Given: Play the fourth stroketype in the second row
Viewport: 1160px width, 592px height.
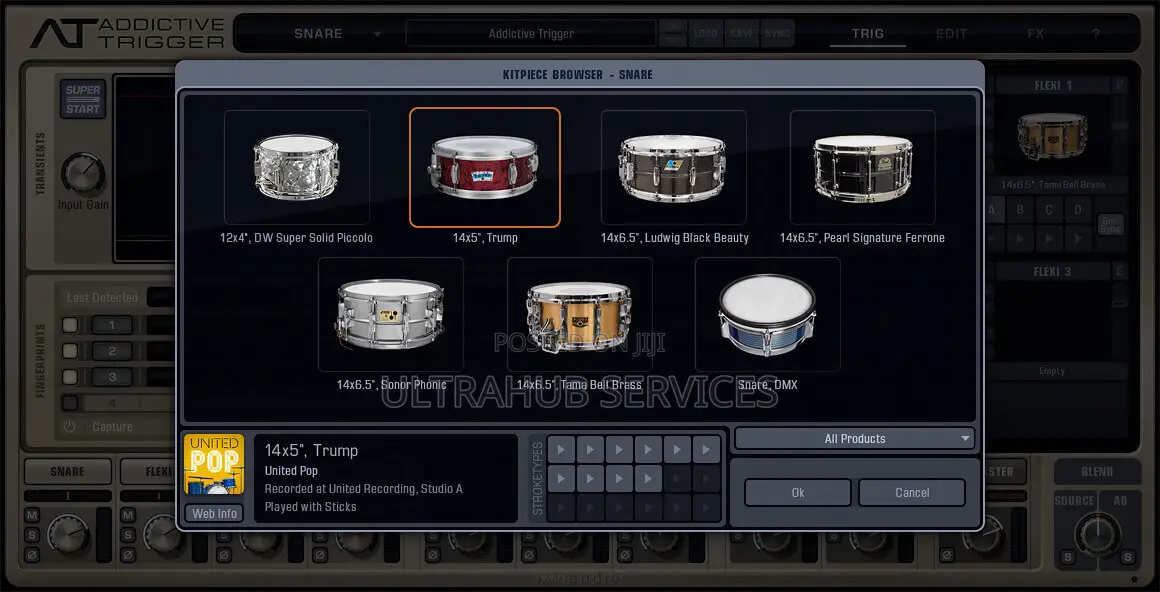Looking at the screenshot, I should tap(648, 479).
